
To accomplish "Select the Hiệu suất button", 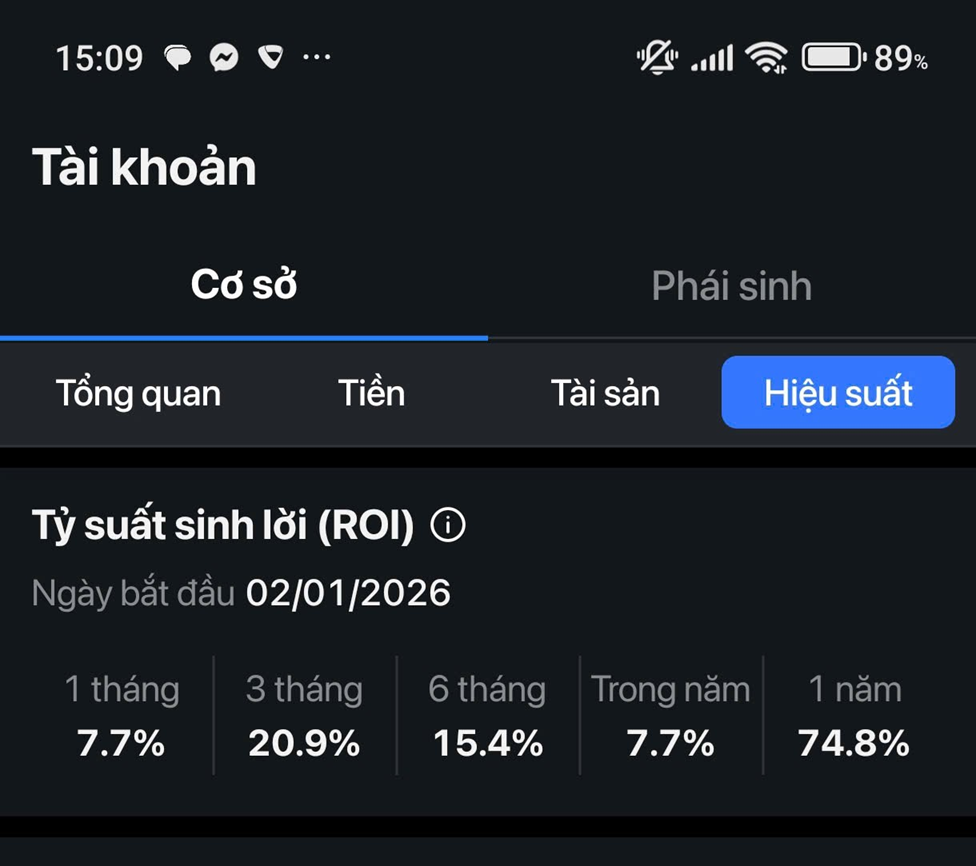I will (x=838, y=393).
